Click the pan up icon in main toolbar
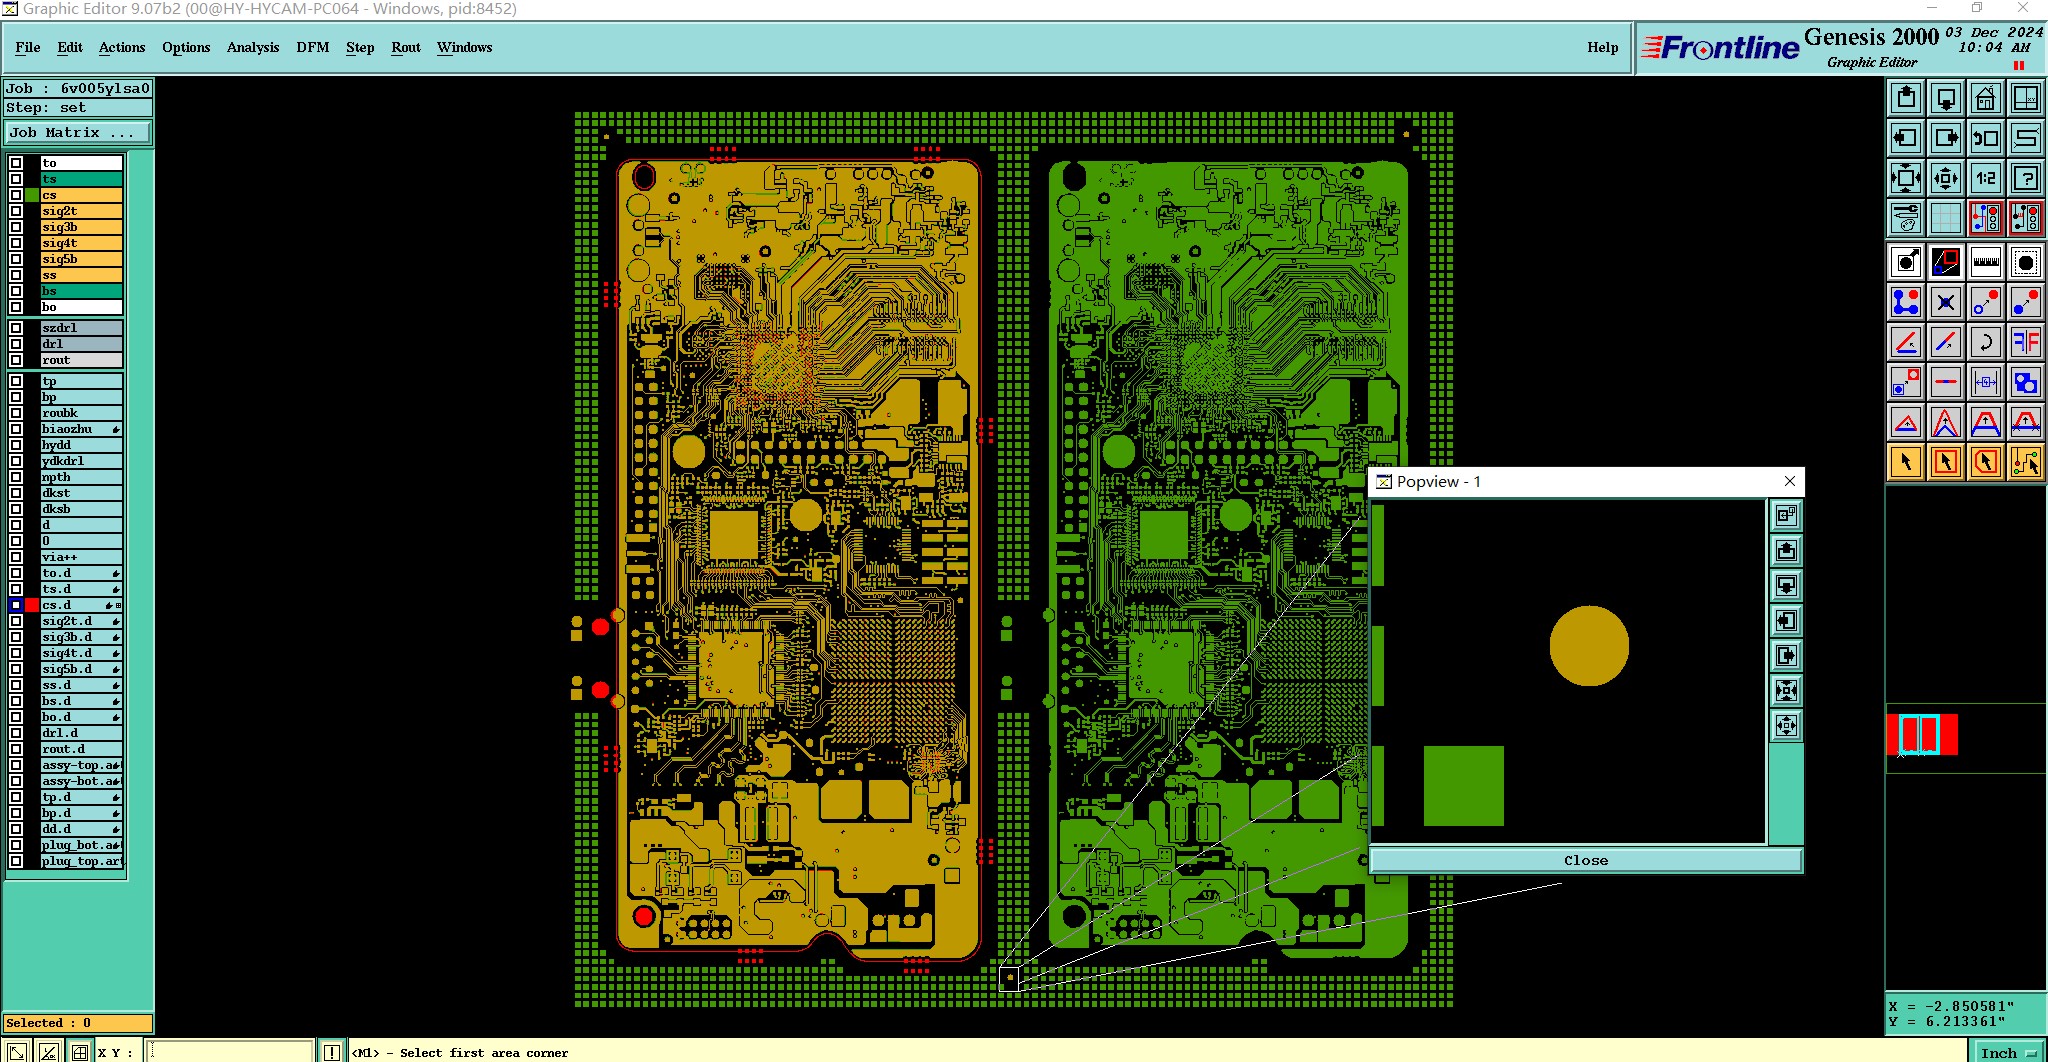The image size is (2048, 1062). pos(1906,98)
